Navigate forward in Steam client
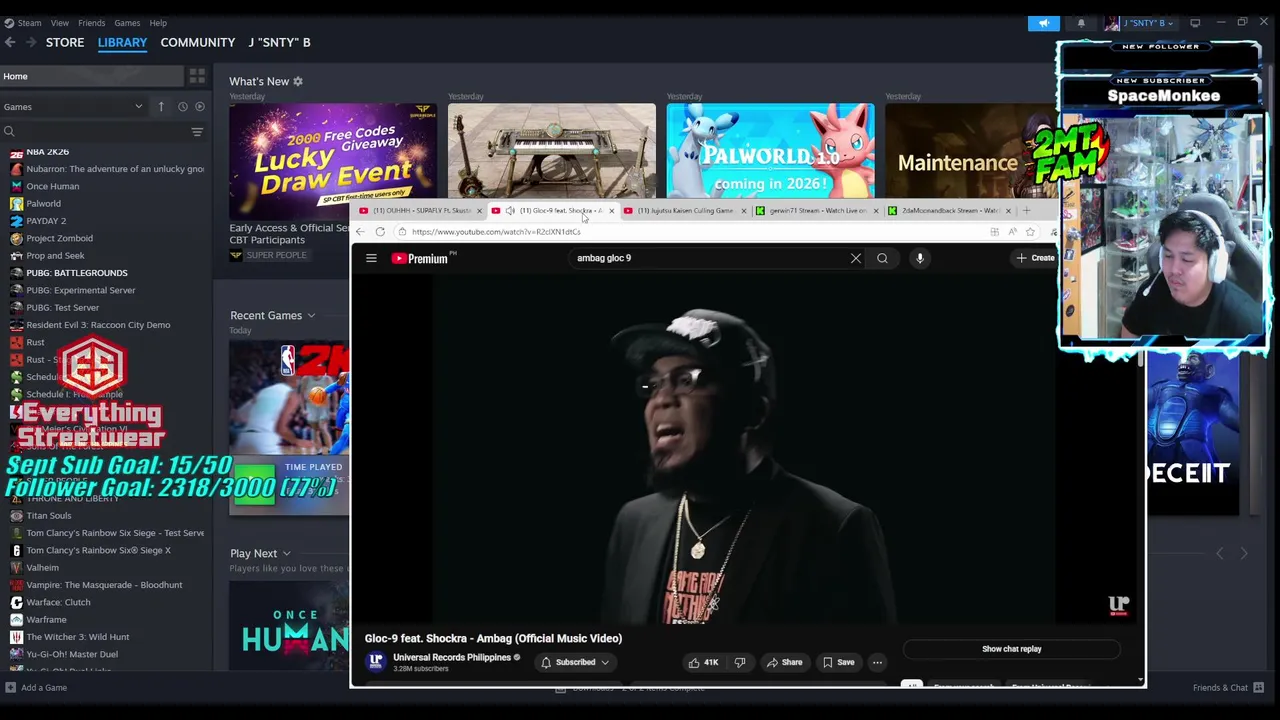 31,42
